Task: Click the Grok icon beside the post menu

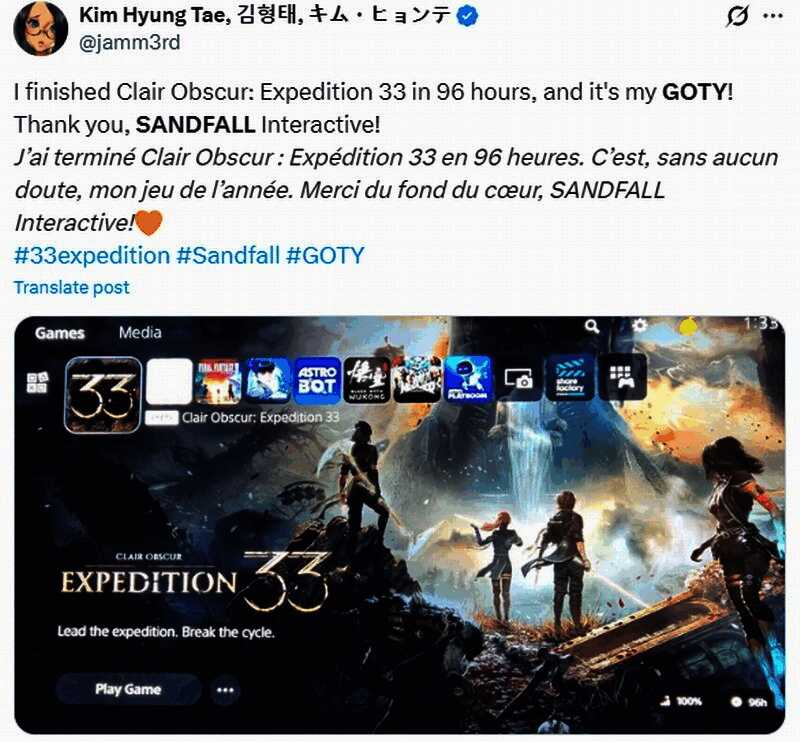Action: 737,17
